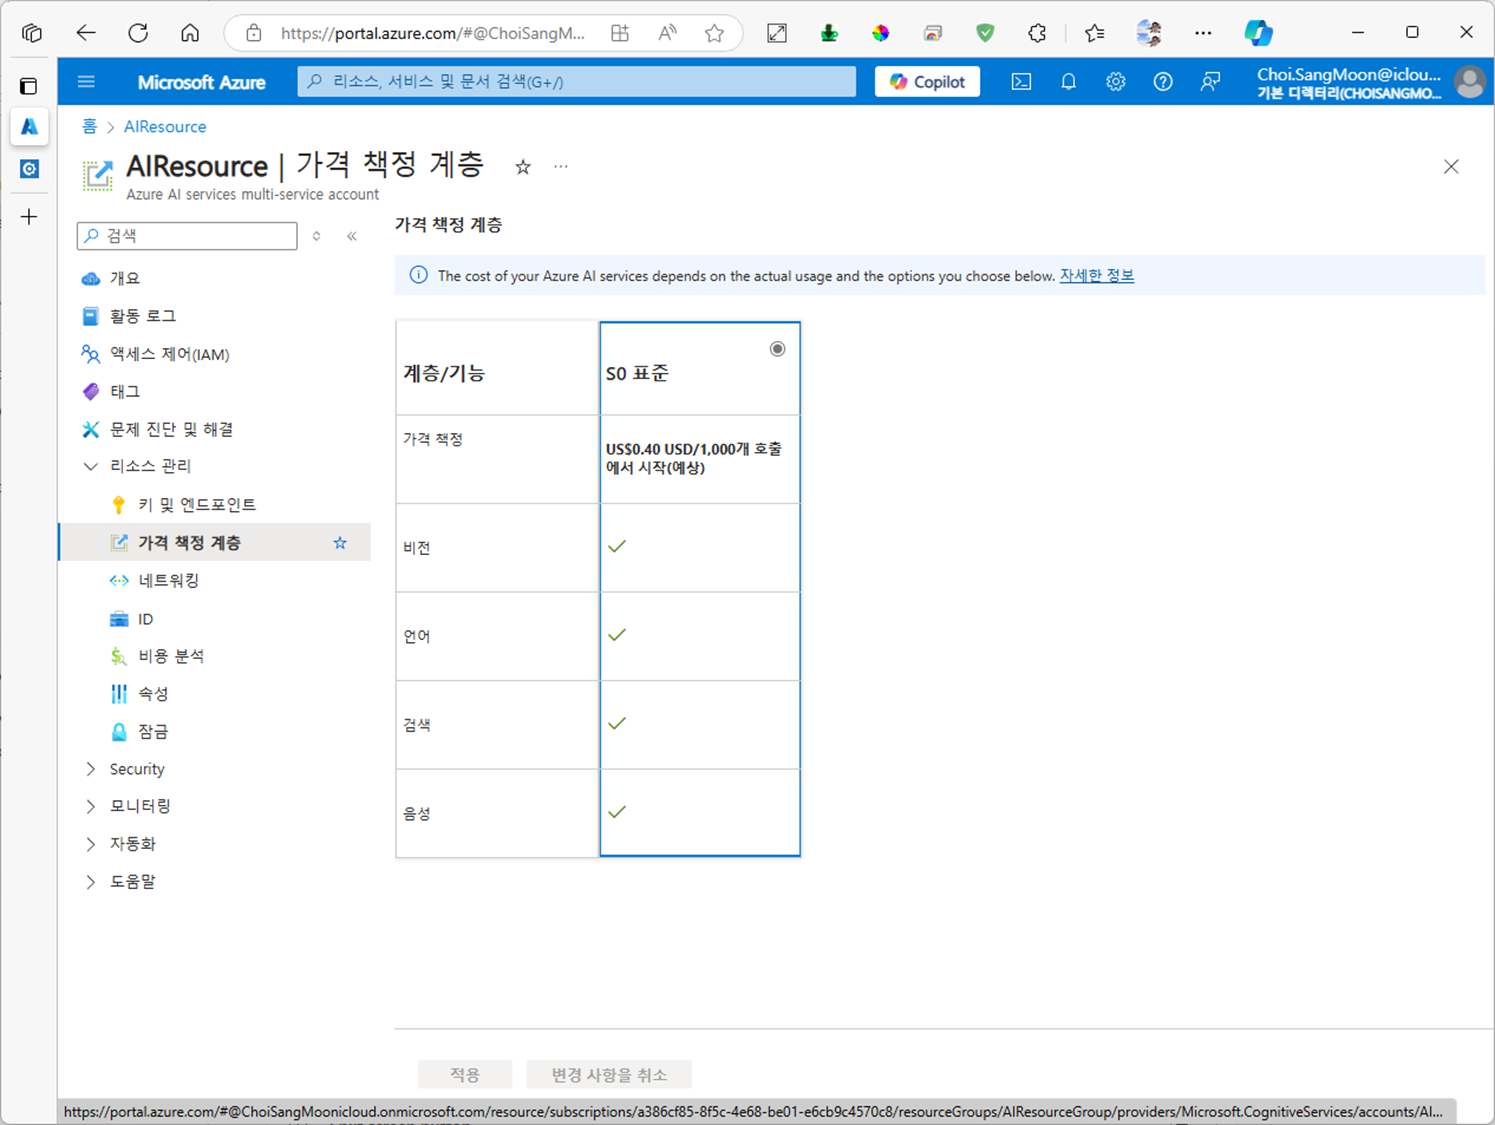Screen dimensions: 1495x1125
Task: Open the help question mark icon
Action: [x=1162, y=82]
